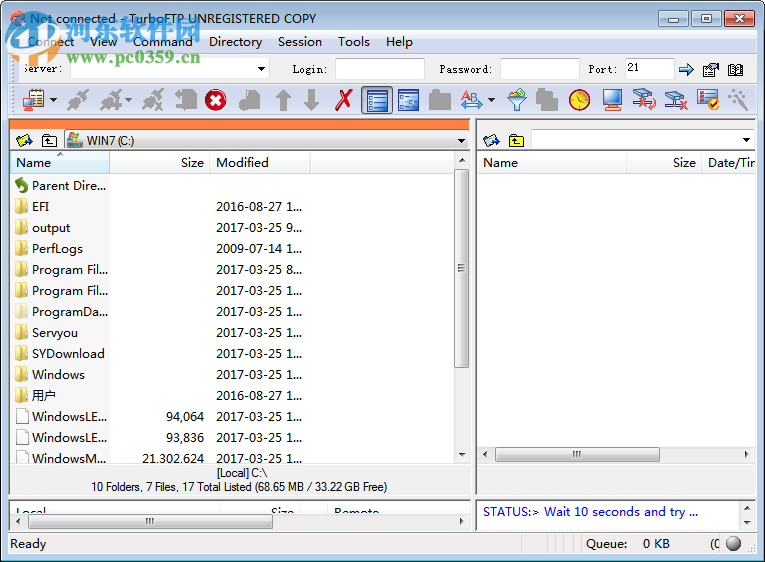Screen dimensions: 765x562
Task: Click remote pane up-folder icon
Action: [516, 141]
